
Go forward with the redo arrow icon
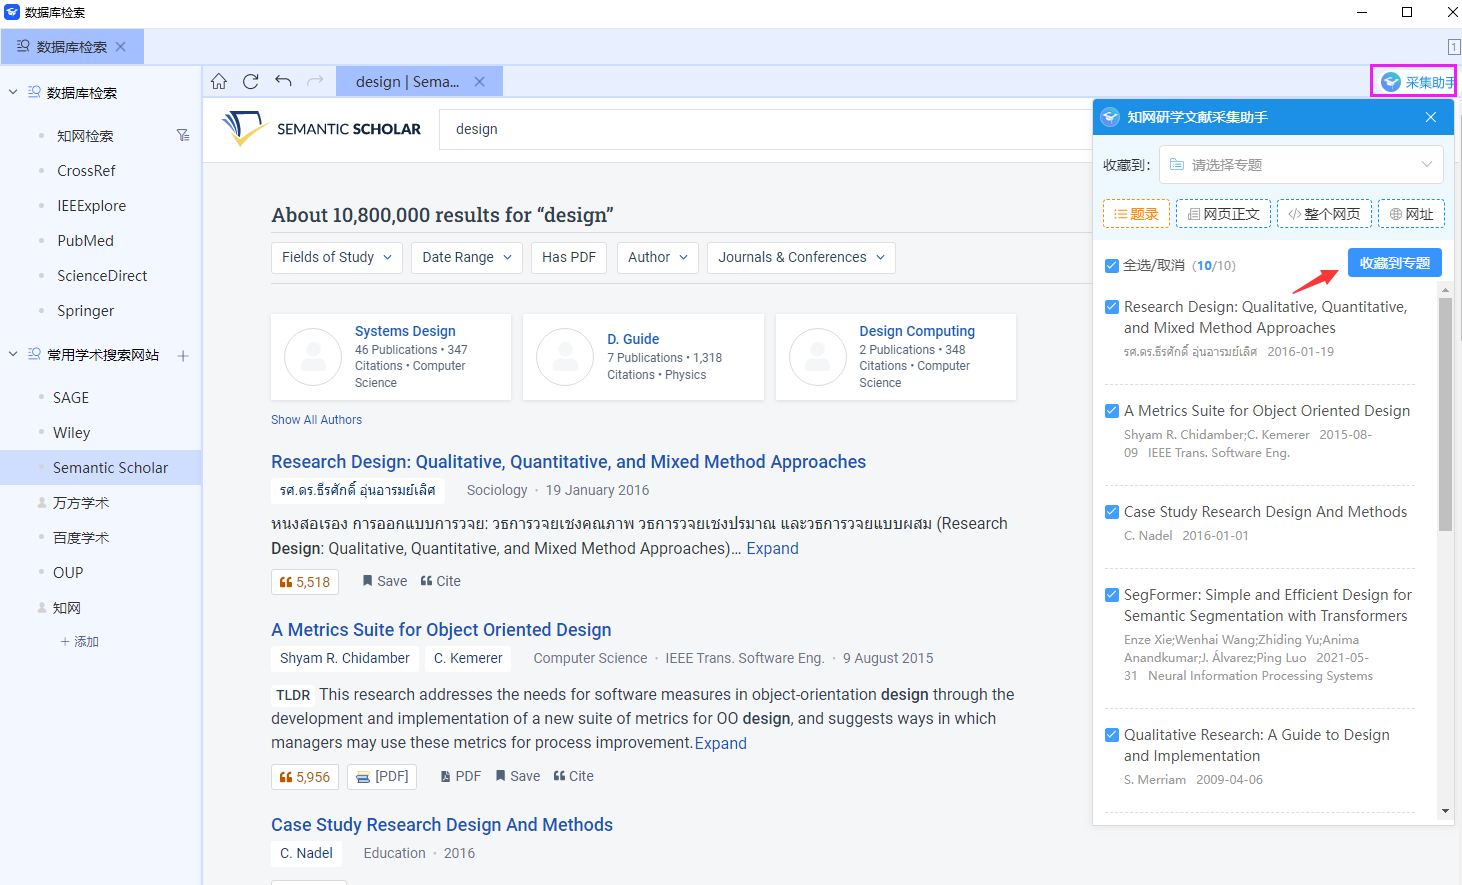[x=315, y=81]
